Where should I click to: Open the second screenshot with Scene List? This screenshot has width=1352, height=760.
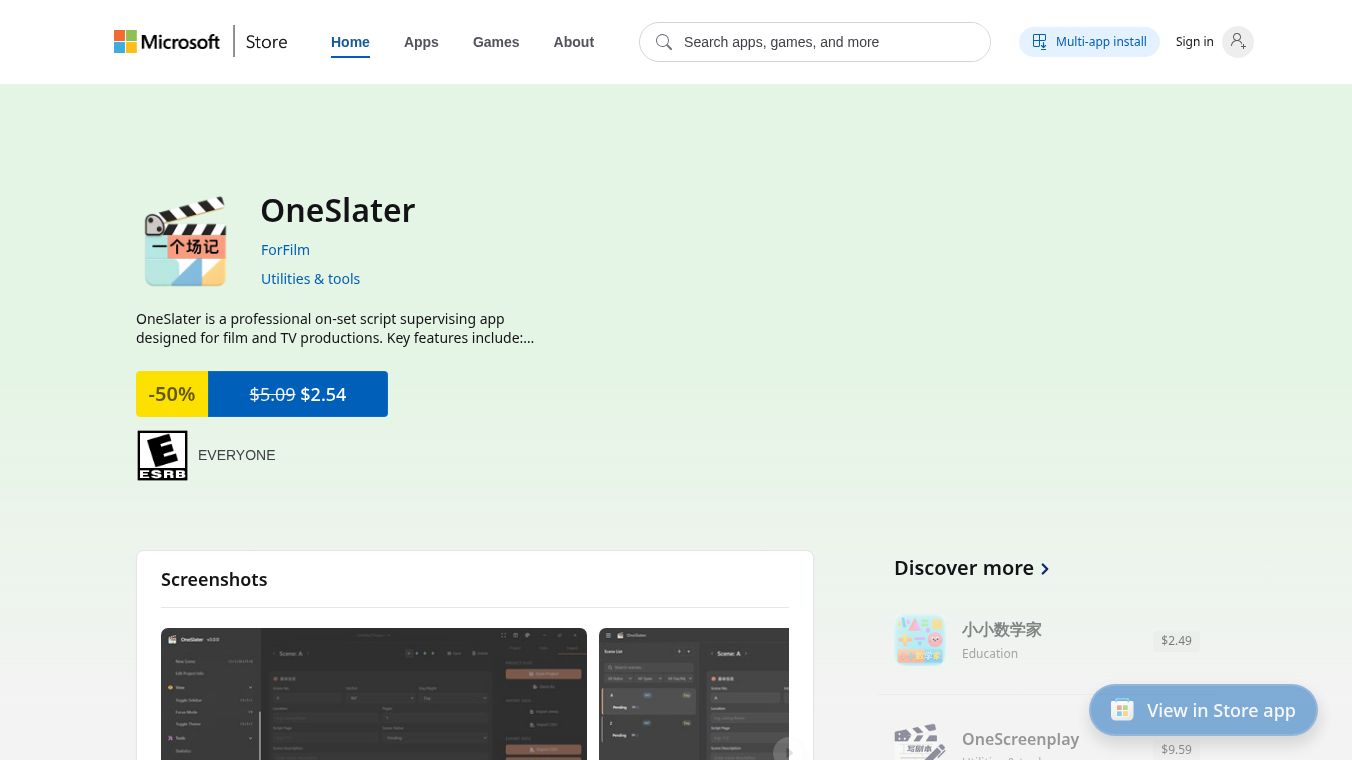pos(694,694)
